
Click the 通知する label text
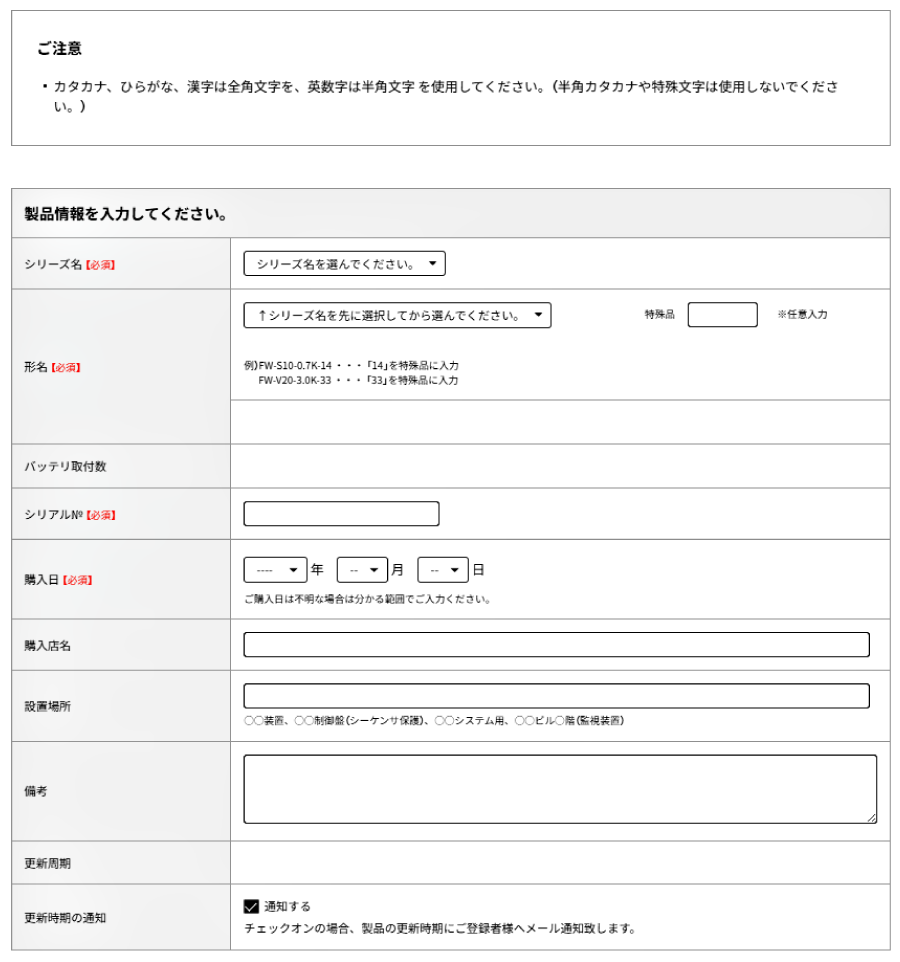click(x=287, y=907)
